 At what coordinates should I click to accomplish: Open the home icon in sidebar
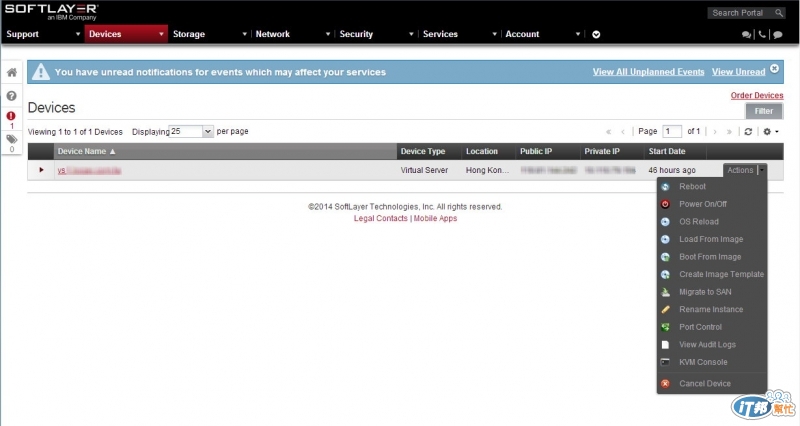[x=12, y=72]
